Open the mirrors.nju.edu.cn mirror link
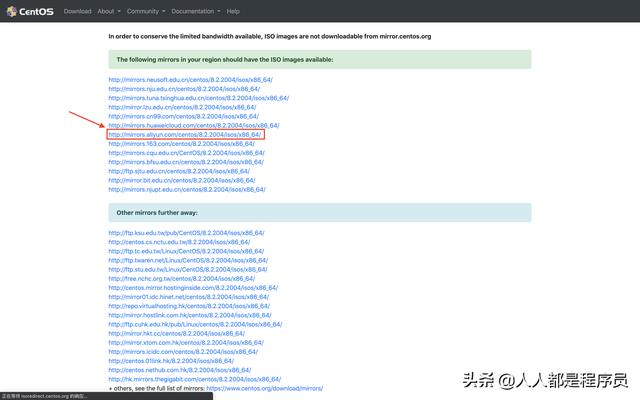This screenshot has height=400, width=640. click(x=184, y=89)
